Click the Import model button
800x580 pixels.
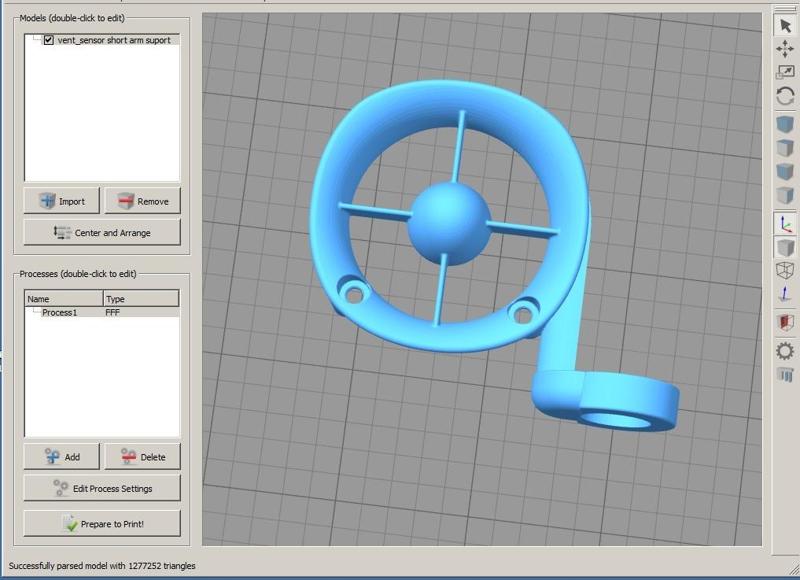tap(62, 201)
